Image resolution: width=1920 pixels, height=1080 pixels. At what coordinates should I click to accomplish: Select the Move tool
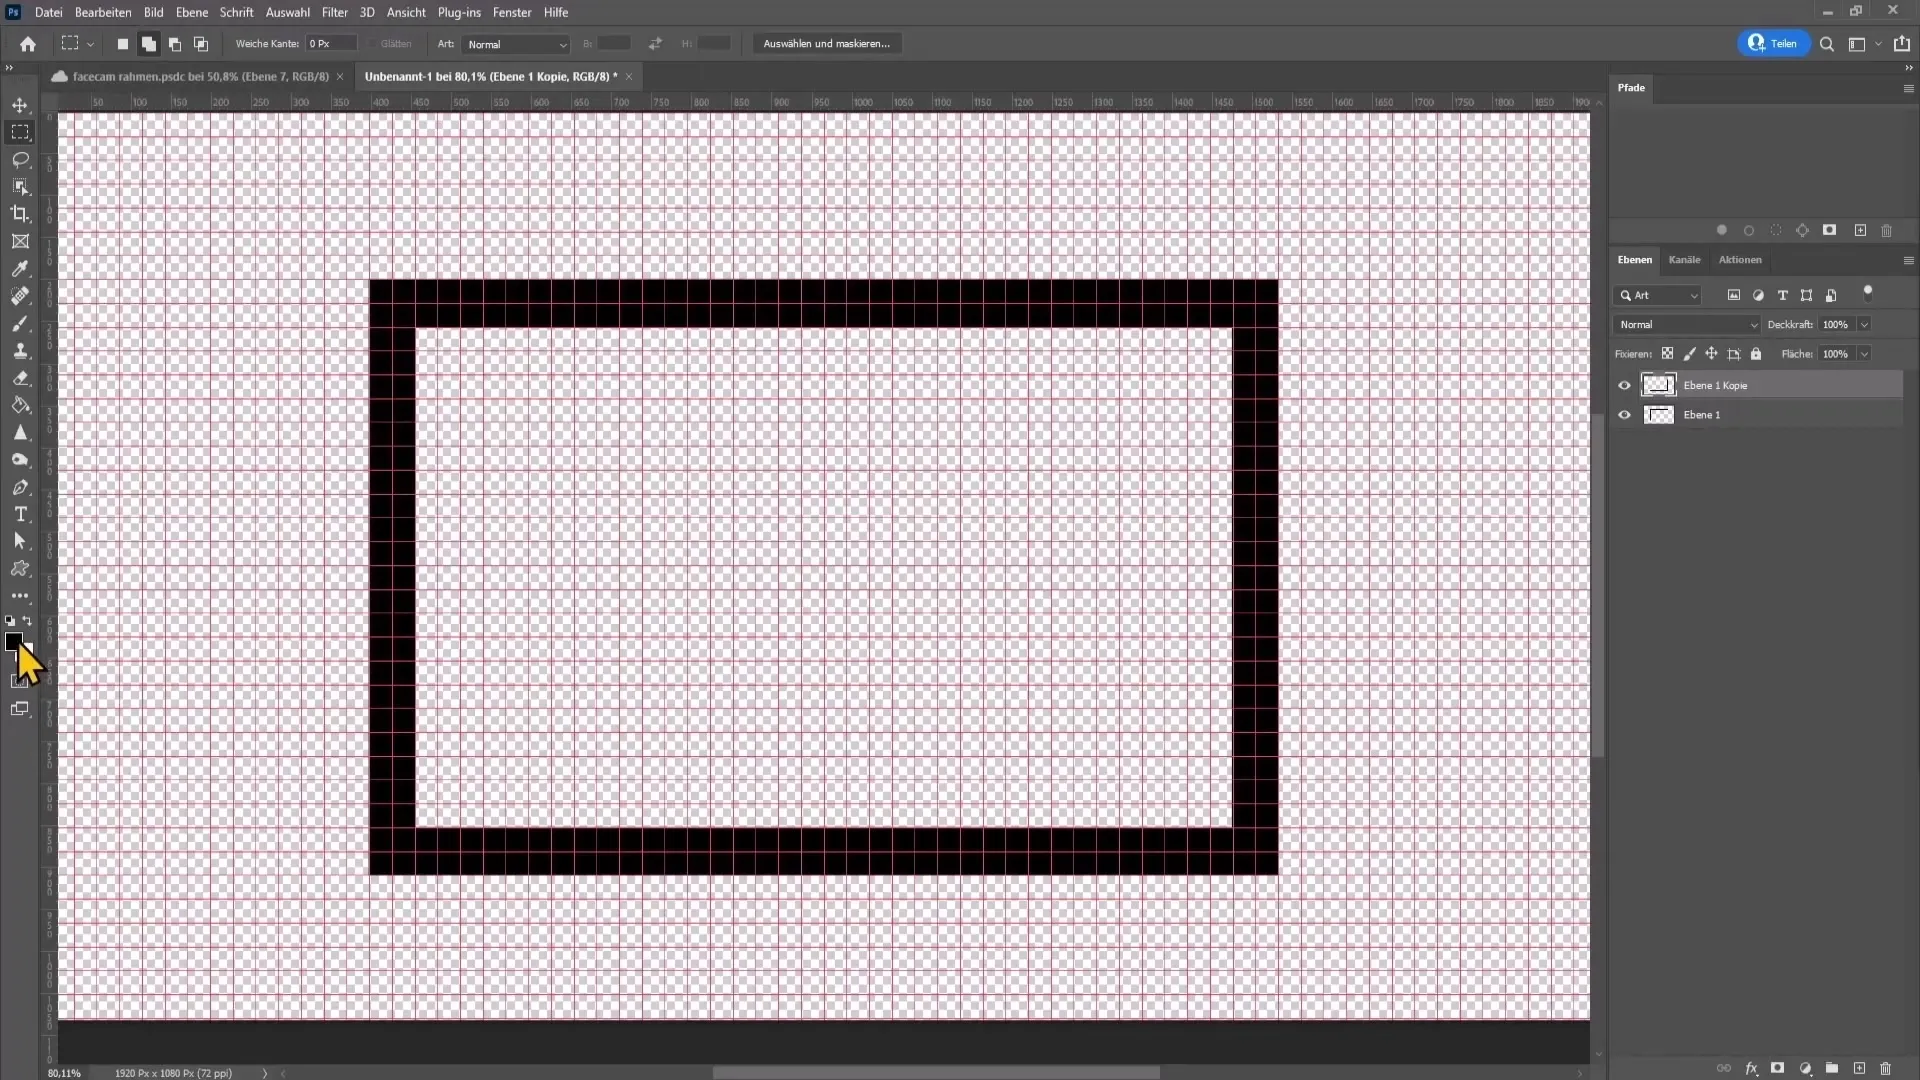(20, 103)
